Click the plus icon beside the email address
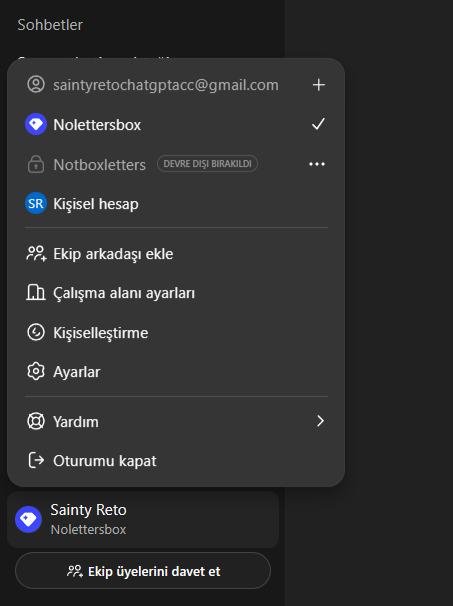 [318, 85]
